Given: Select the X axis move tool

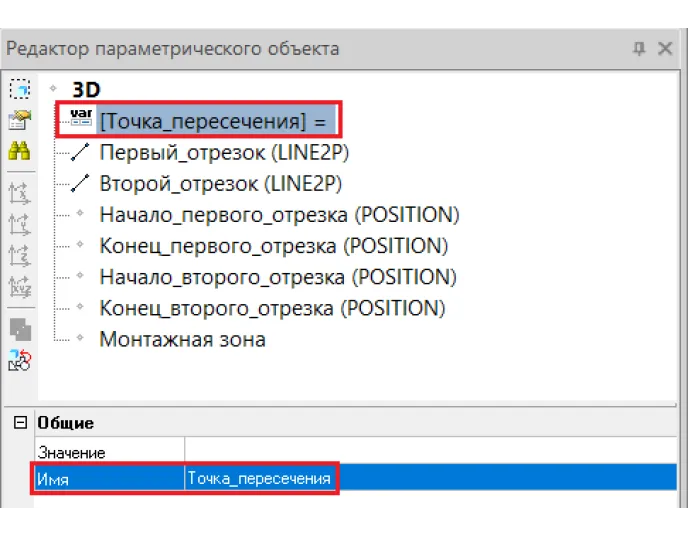Looking at the screenshot, I should tap(20, 193).
